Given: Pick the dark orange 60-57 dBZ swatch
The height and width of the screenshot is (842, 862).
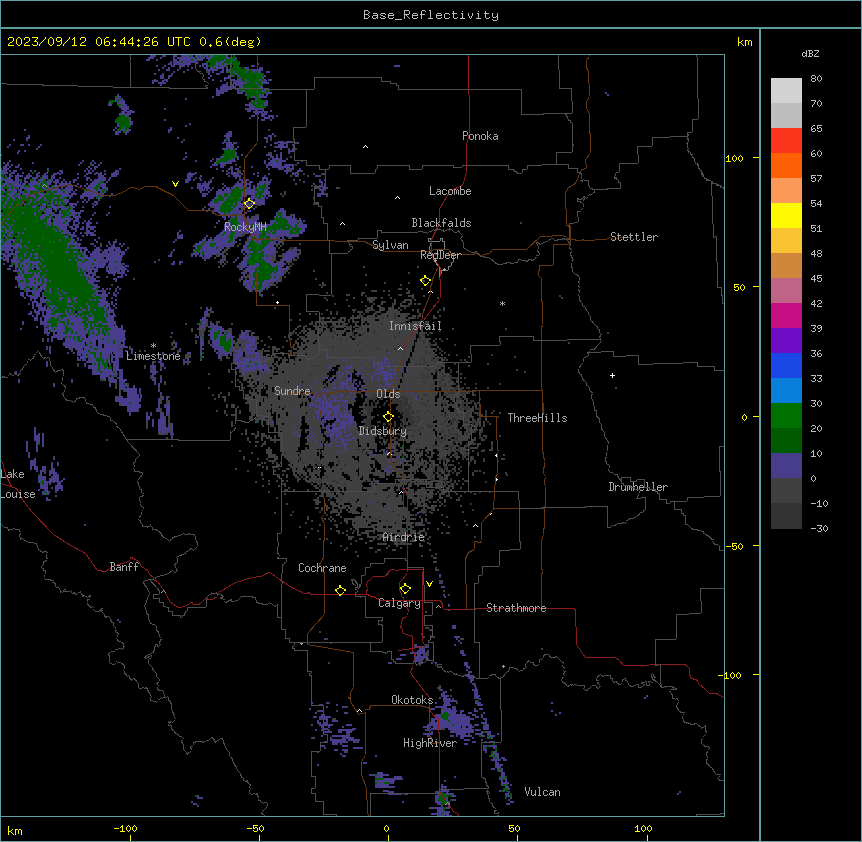Looking at the screenshot, I should pos(786,165).
